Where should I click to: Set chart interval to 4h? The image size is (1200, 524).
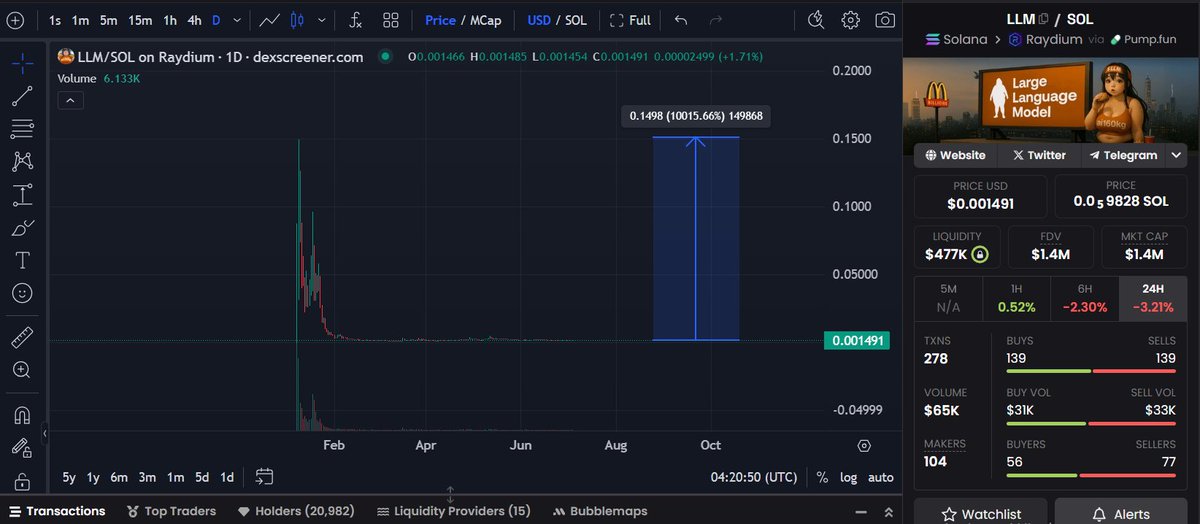(194, 20)
